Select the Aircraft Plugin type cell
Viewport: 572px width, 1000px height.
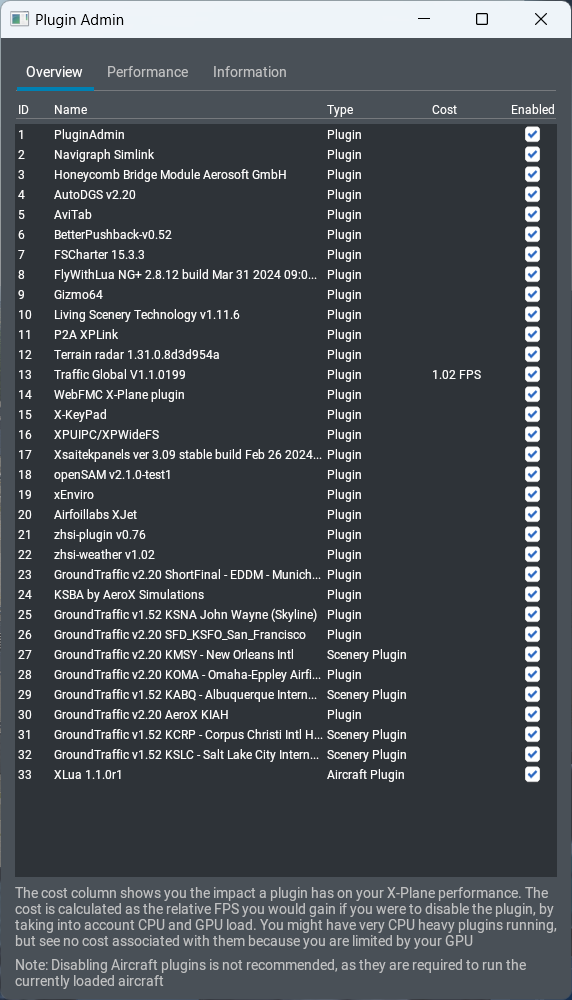pyautogui.click(x=365, y=774)
